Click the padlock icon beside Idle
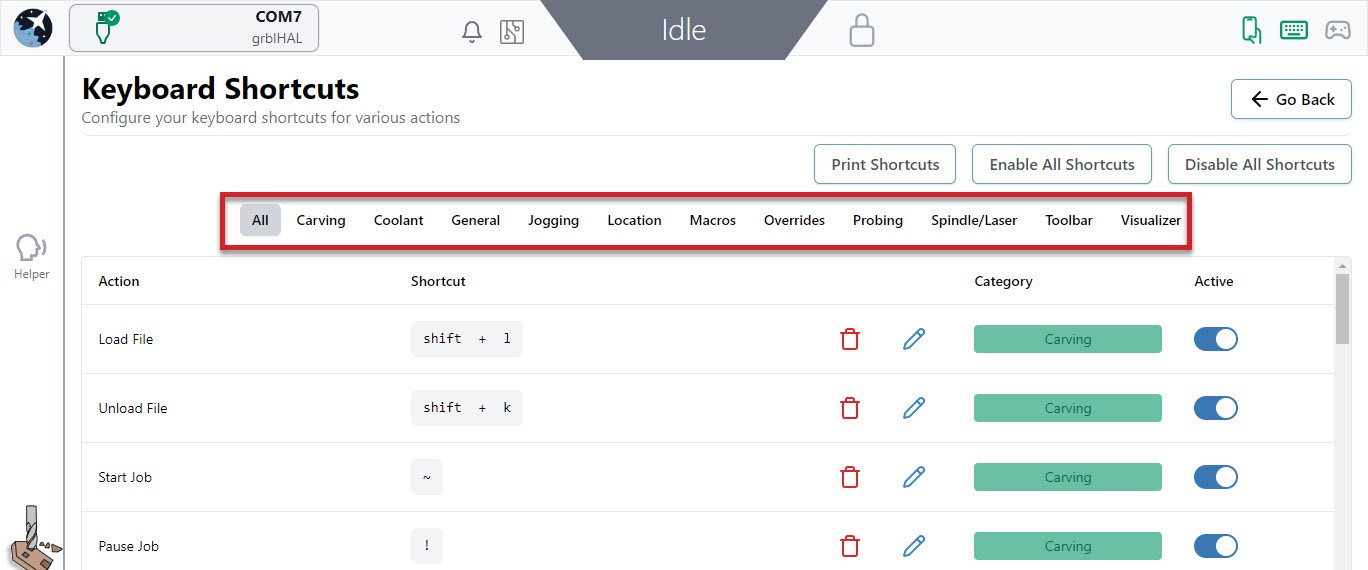Screen dimensions: 1368x570 [x=861, y=30]
